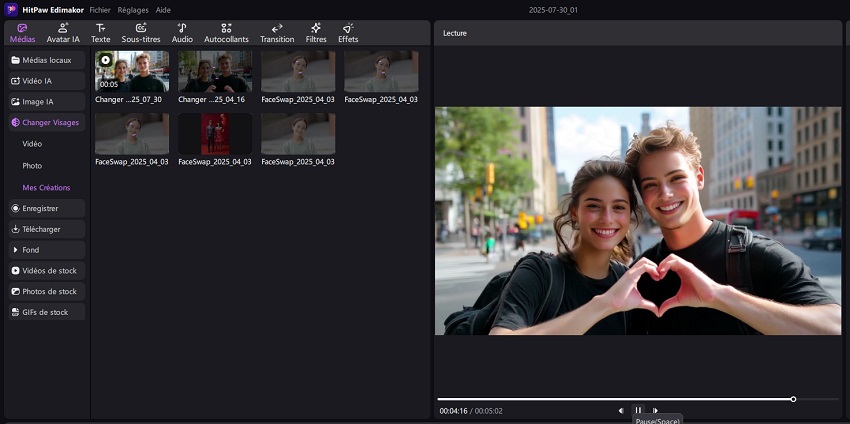Open the Sous-titres panel
The height and width of the screenshot is (424, 850).
(x=141, y=33)
